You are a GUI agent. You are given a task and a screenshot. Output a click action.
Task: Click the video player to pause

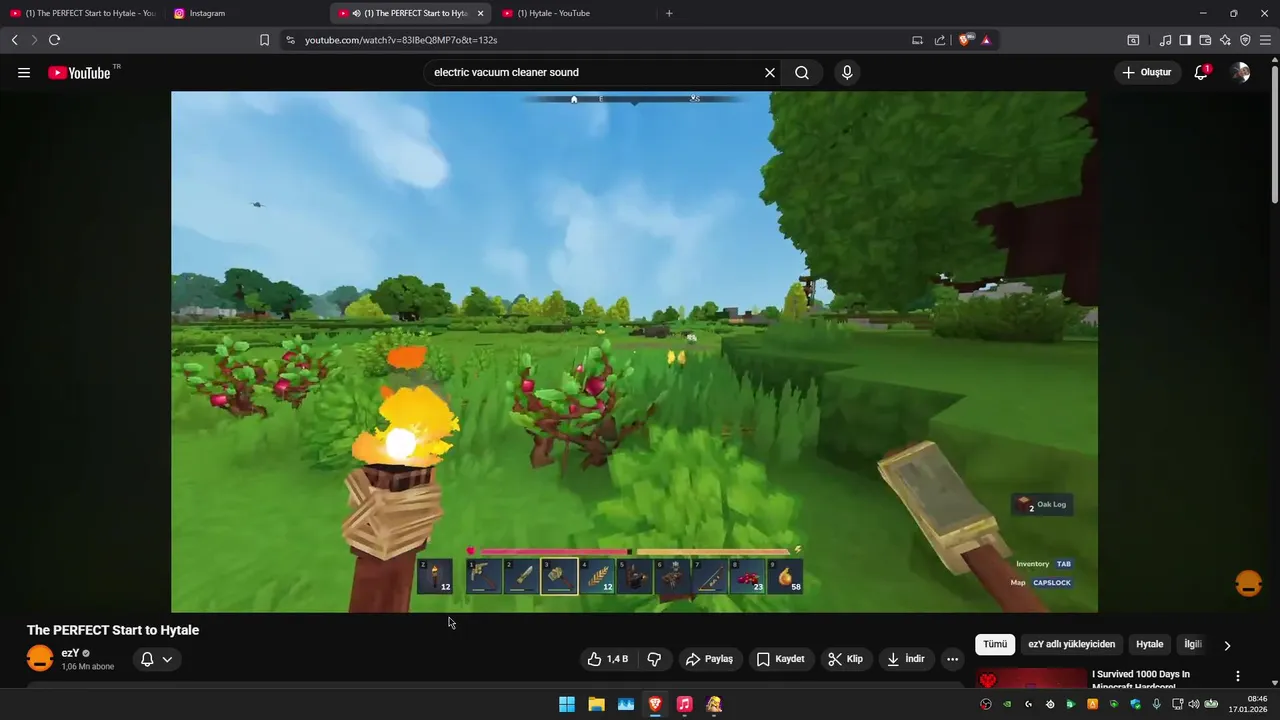[634, 352]
